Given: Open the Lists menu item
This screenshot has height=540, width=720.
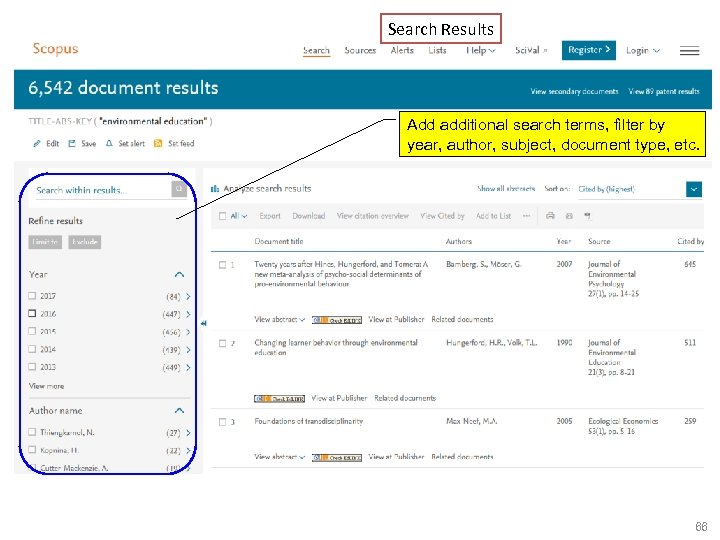Looking at the screenshot, I should pos(437,51).
